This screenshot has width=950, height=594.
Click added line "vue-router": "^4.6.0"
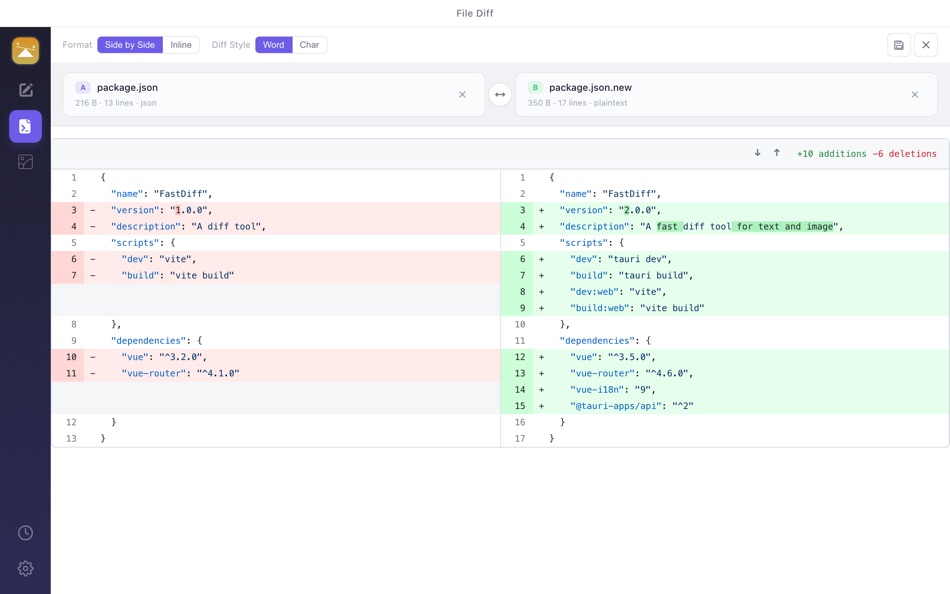pos(725,373)
